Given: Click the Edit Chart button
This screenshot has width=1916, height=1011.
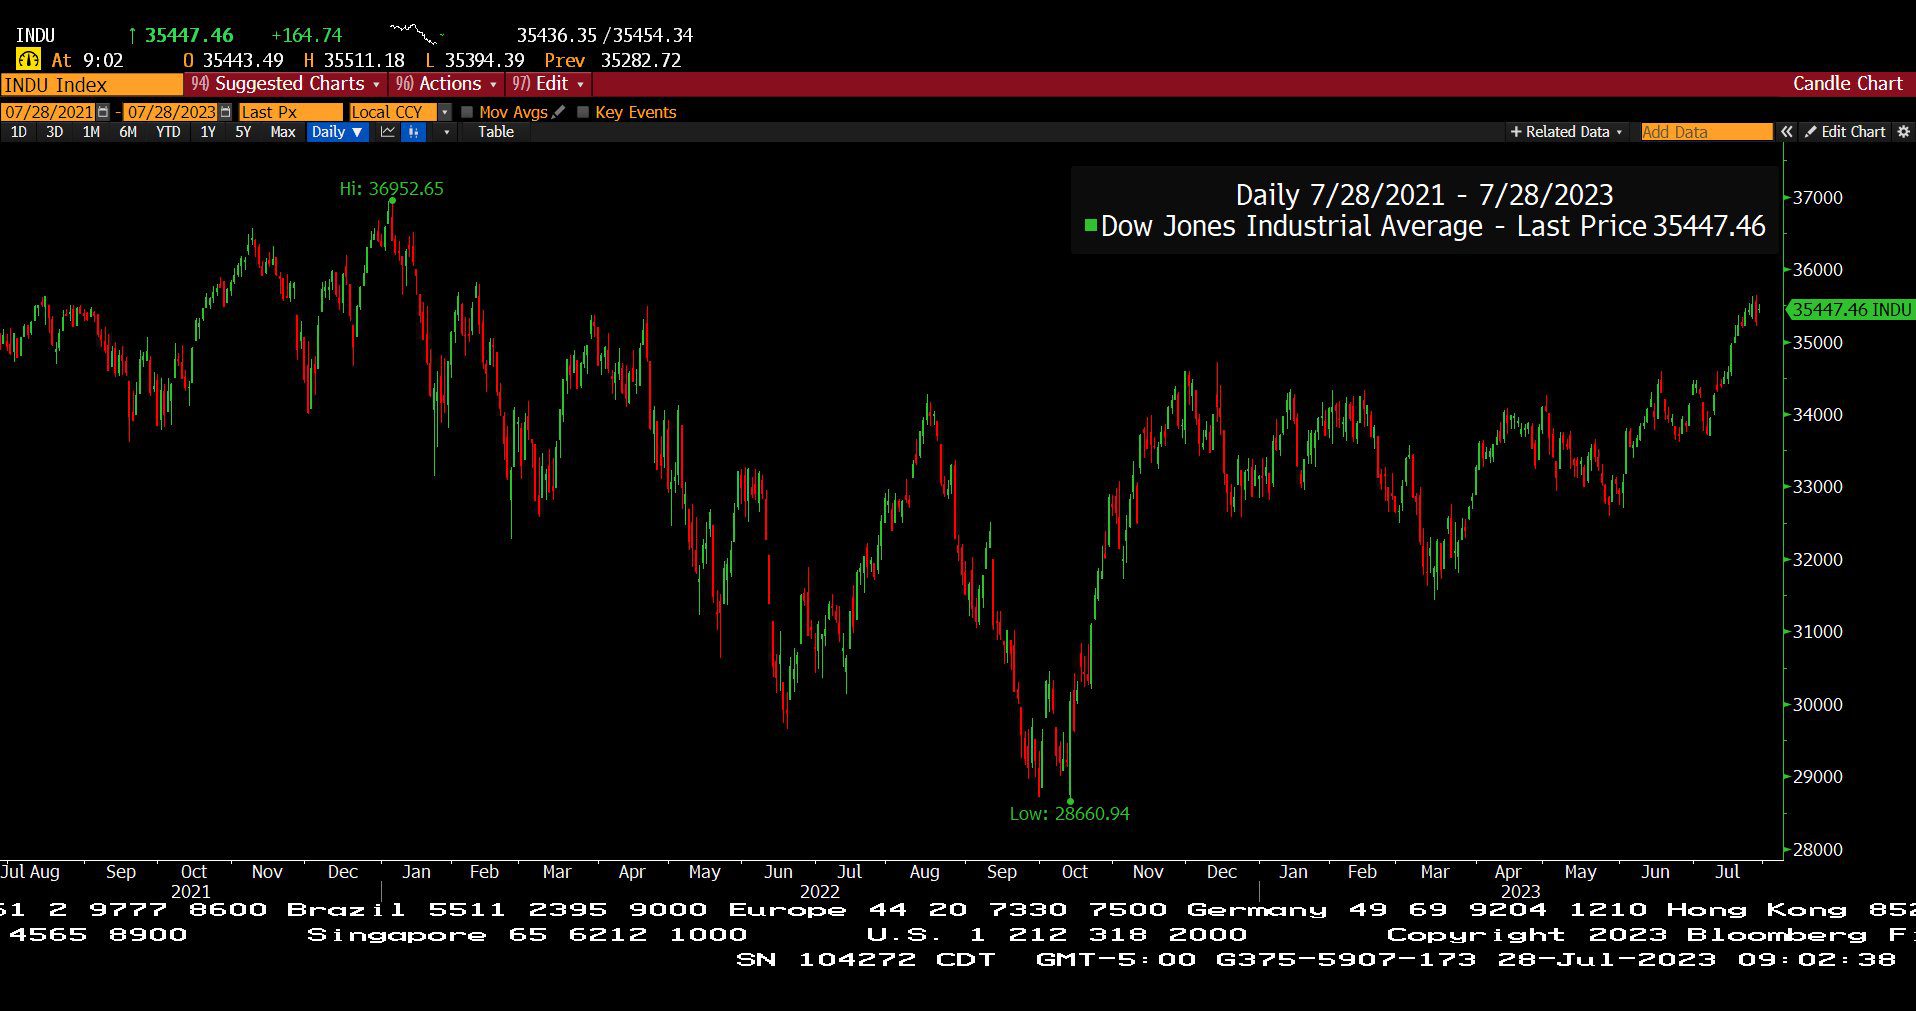Looking at the screenshot, I should coord(1845,132).
